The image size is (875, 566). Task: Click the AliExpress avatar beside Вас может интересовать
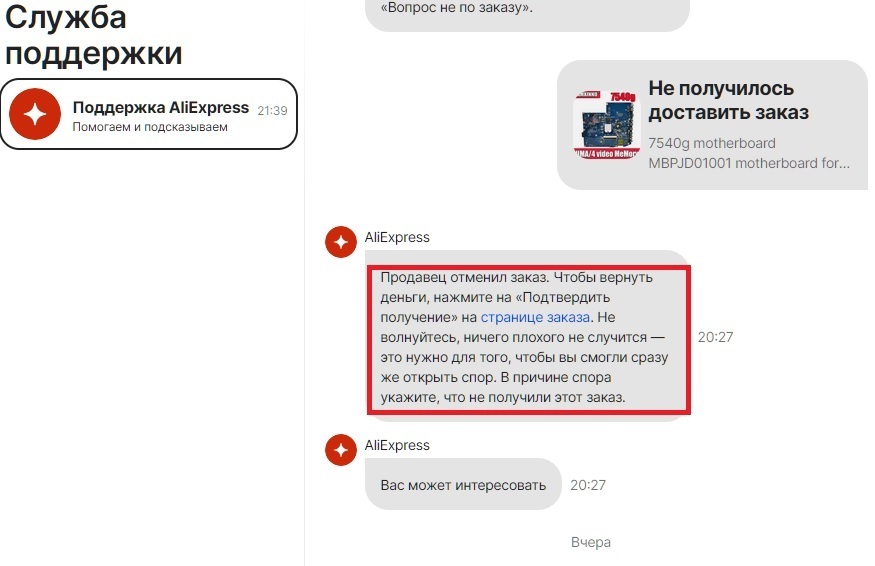341,450
